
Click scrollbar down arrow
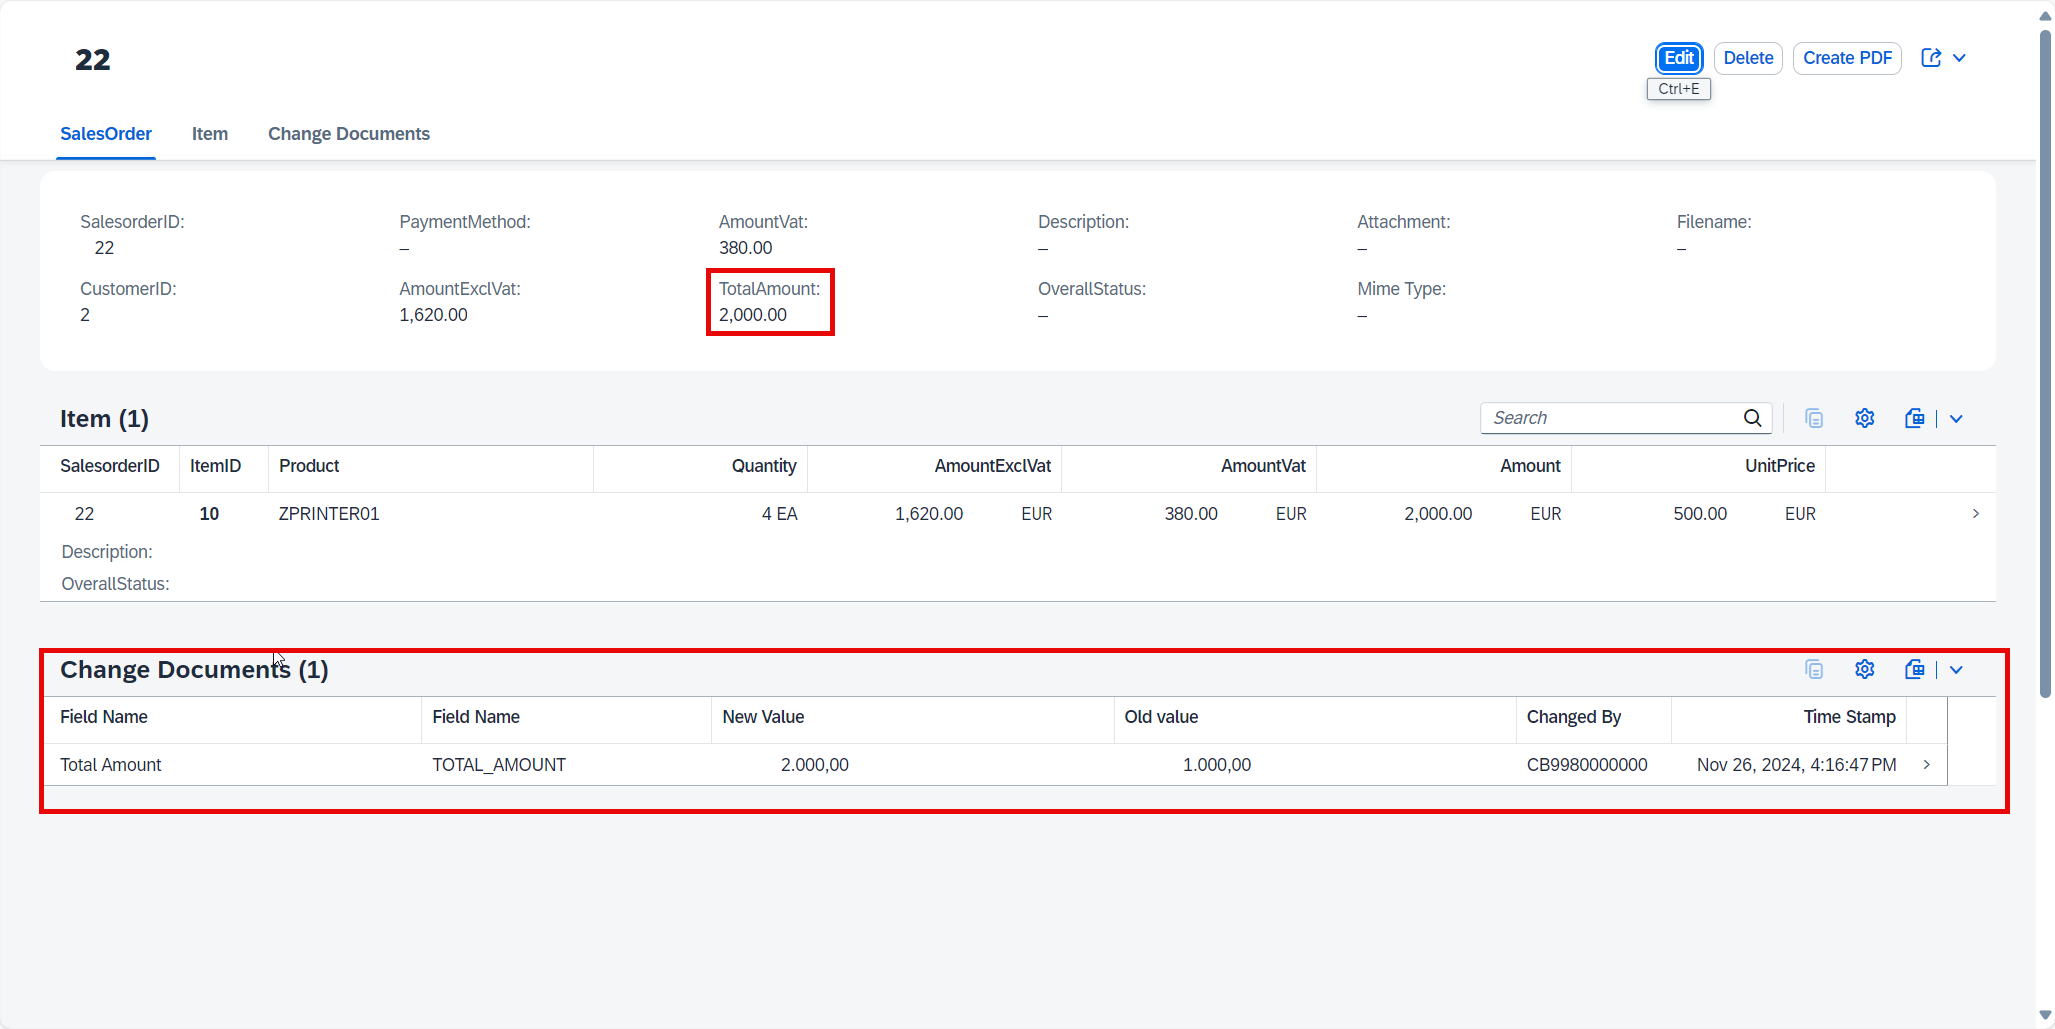click(x=2045, y=1016)
